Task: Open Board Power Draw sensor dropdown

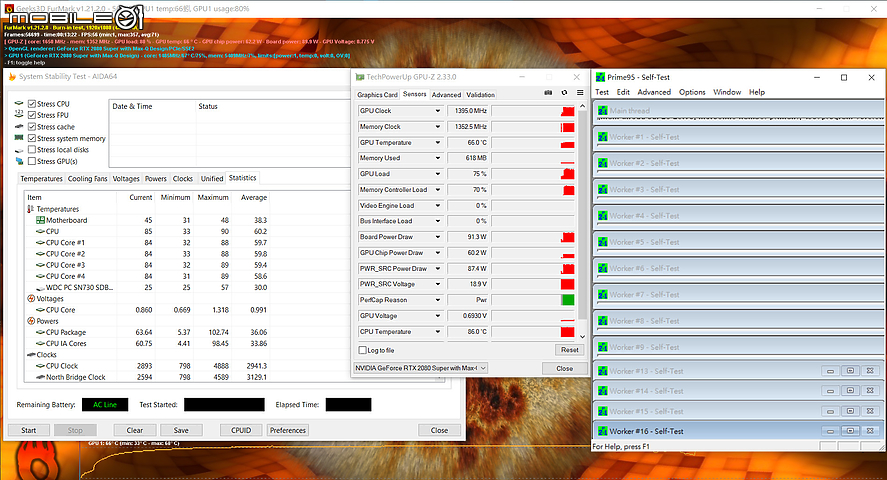Action: [x=437, y=237]
